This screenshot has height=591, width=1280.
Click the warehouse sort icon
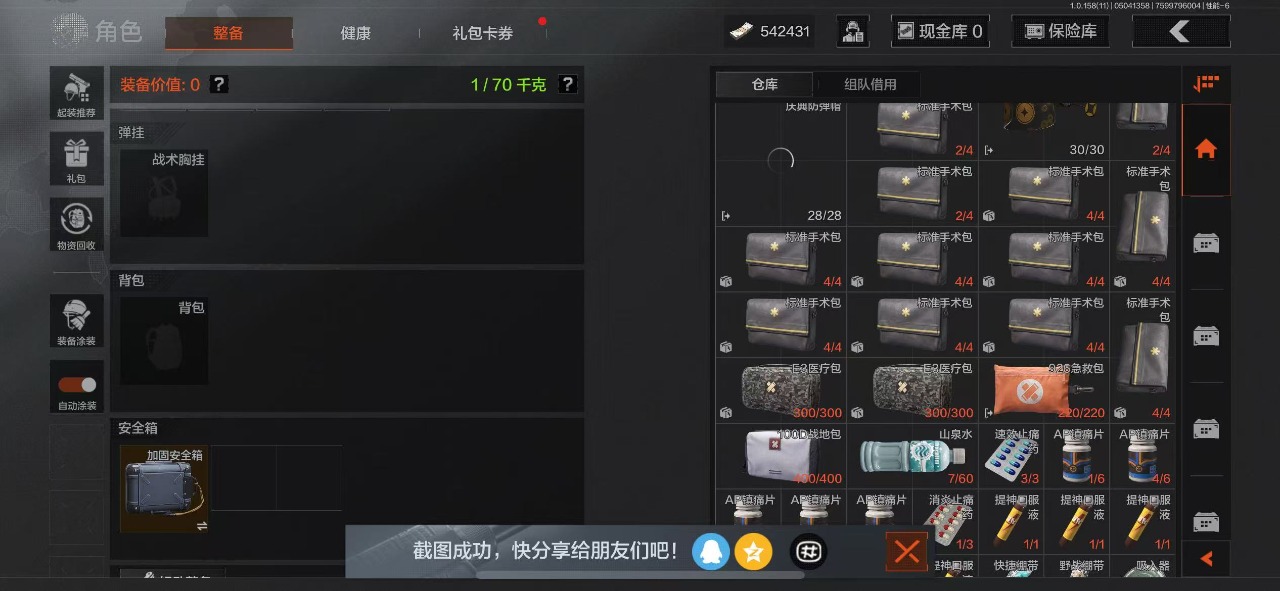click(x=1206, y=85)
